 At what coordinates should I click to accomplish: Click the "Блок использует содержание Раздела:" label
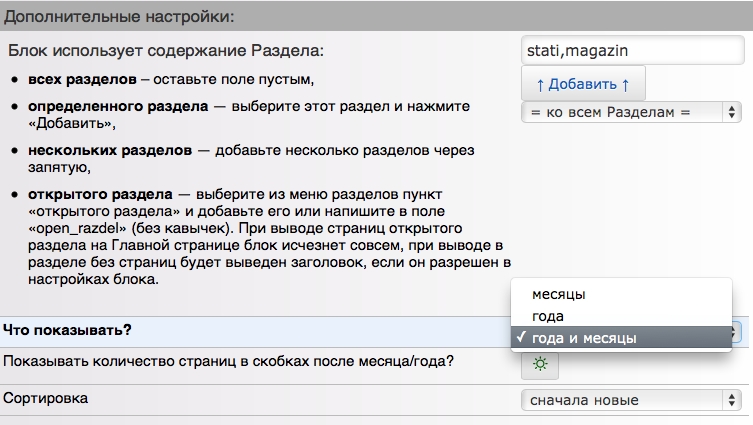point(166,50)
